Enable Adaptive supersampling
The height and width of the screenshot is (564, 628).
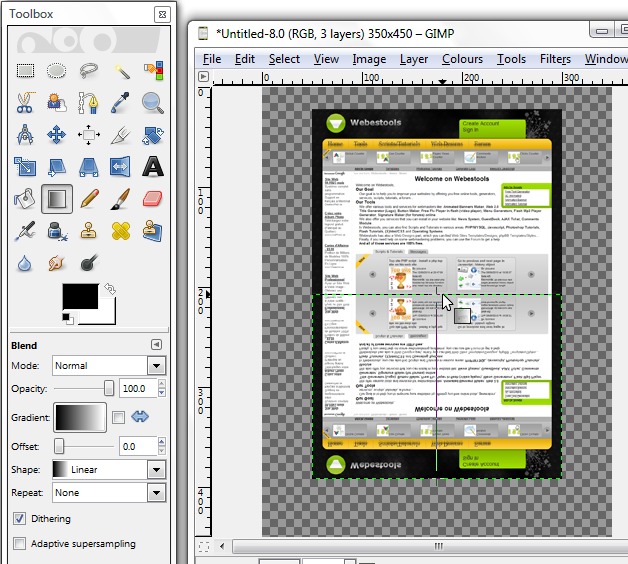19,544
